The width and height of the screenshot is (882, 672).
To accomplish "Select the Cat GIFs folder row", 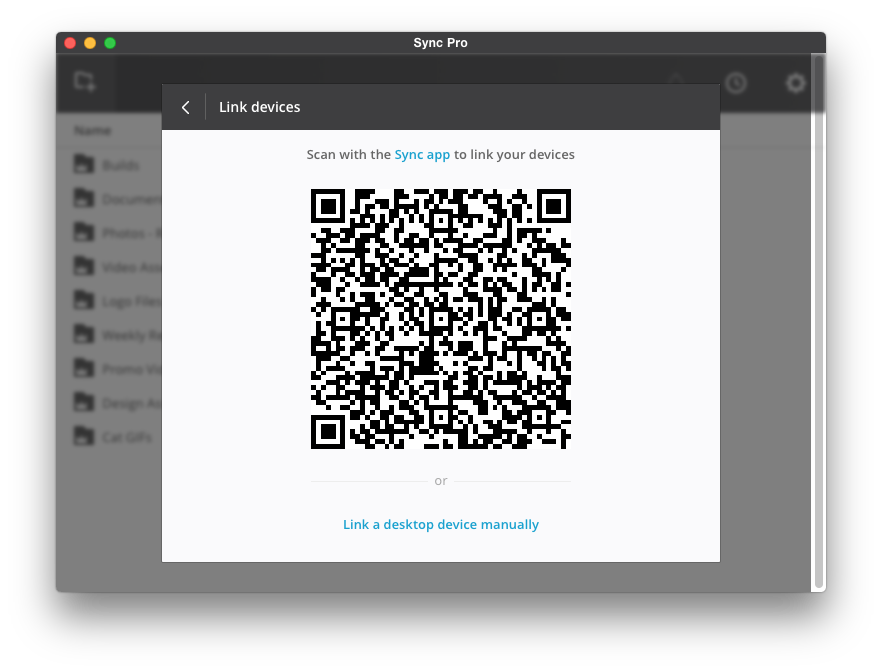I will 109,436.
